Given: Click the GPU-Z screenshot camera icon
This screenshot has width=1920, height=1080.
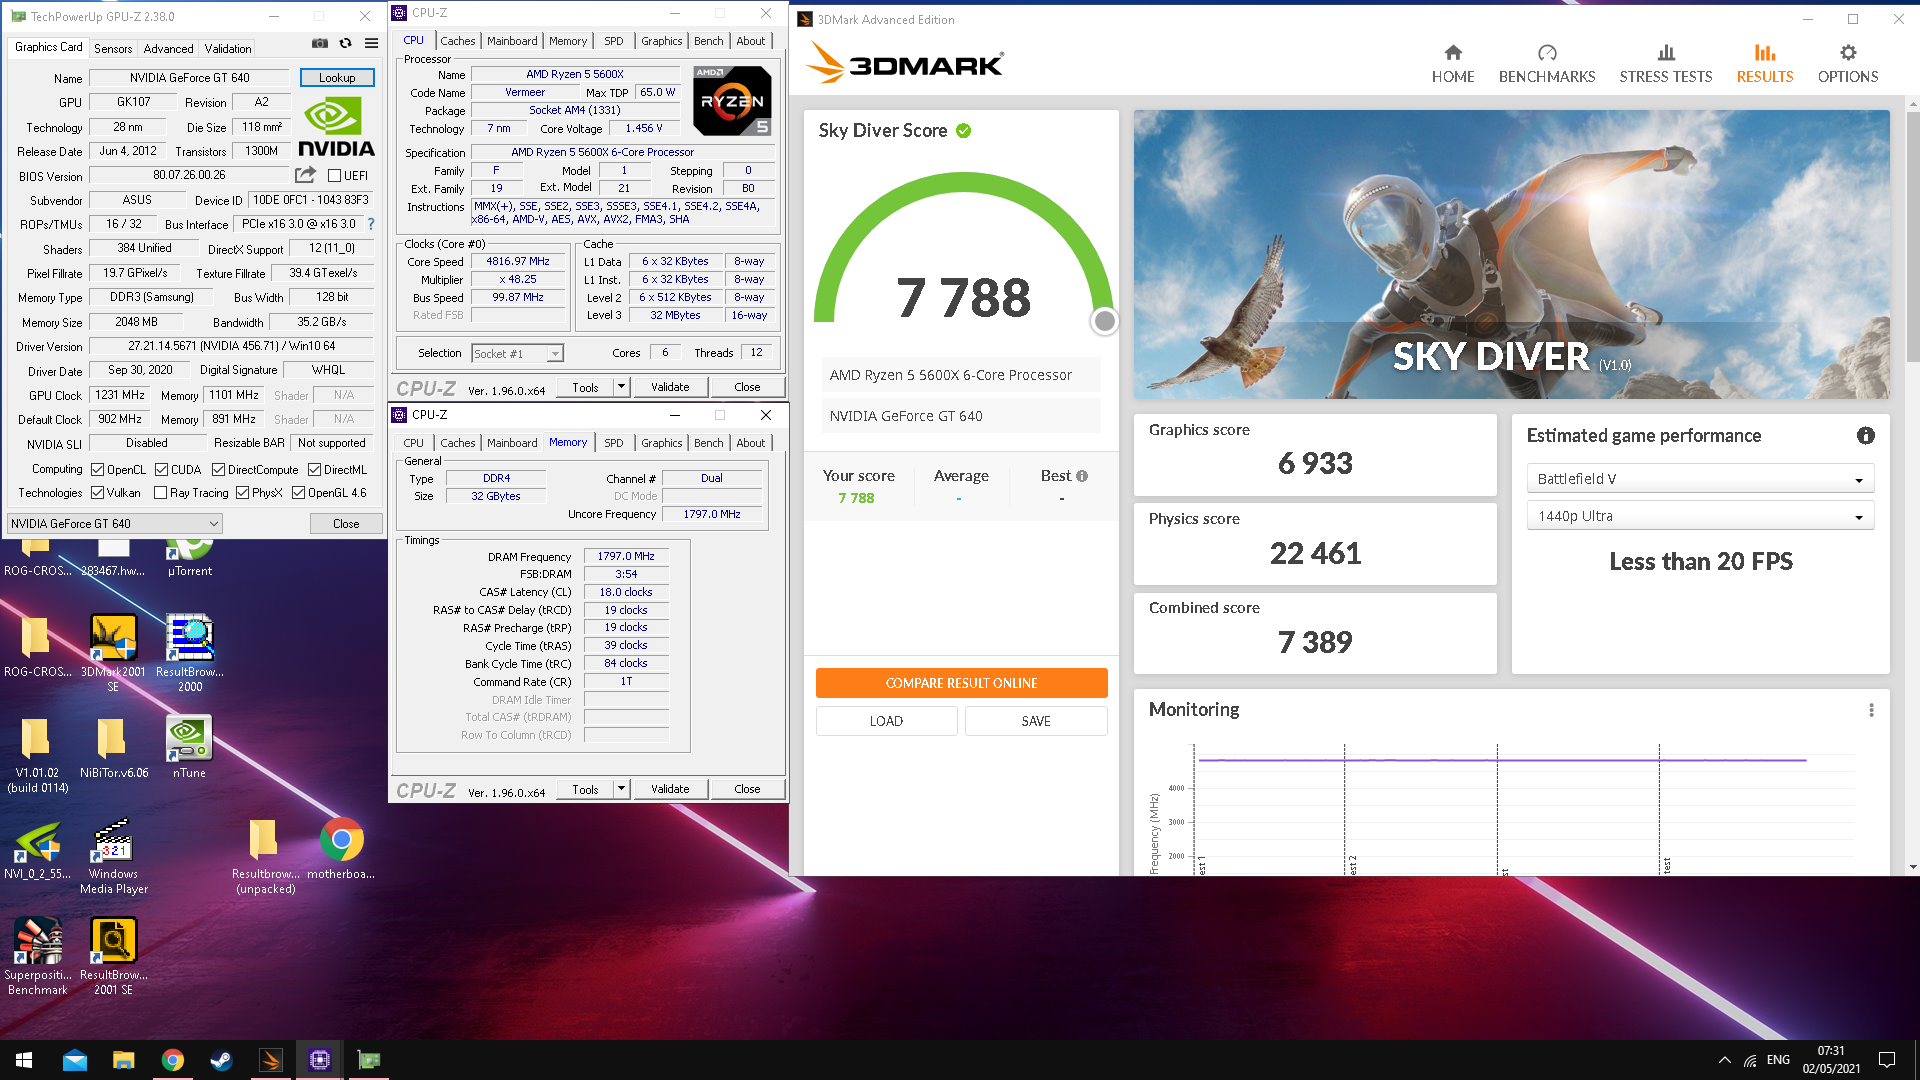Looking at the screenshot, I should [x=320, y=43].
